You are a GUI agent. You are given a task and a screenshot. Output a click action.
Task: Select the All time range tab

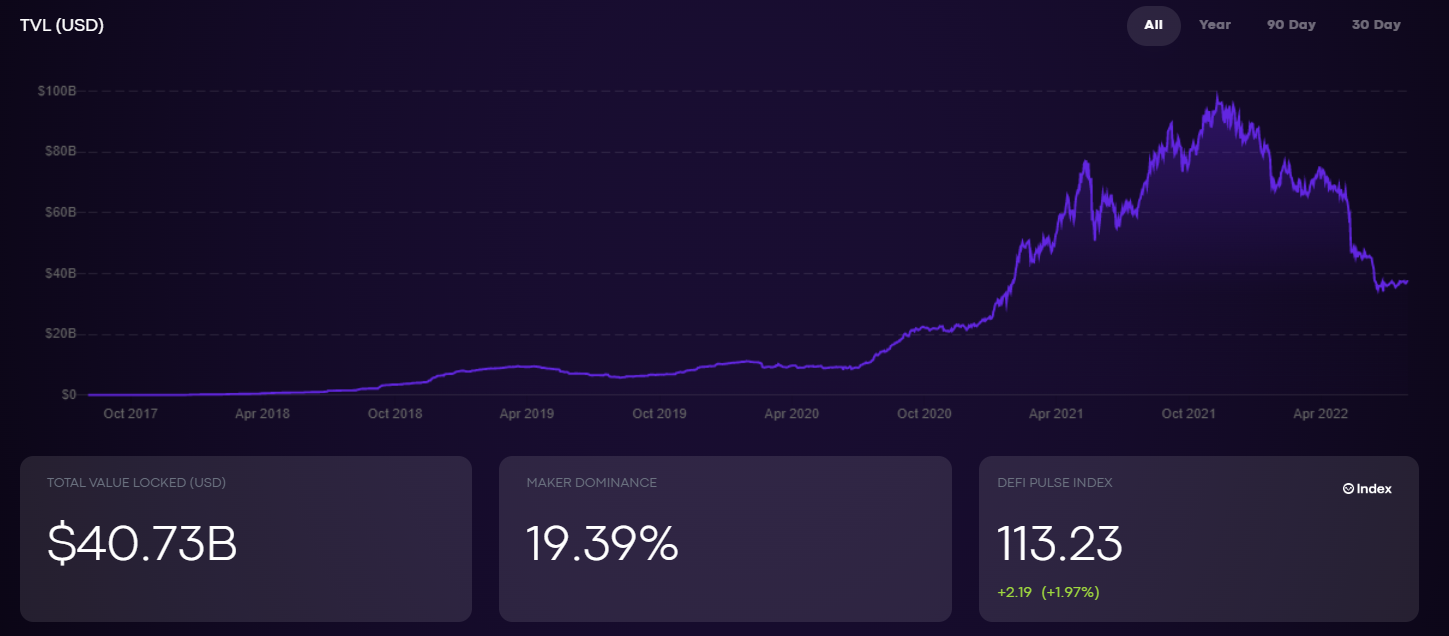1153,25
